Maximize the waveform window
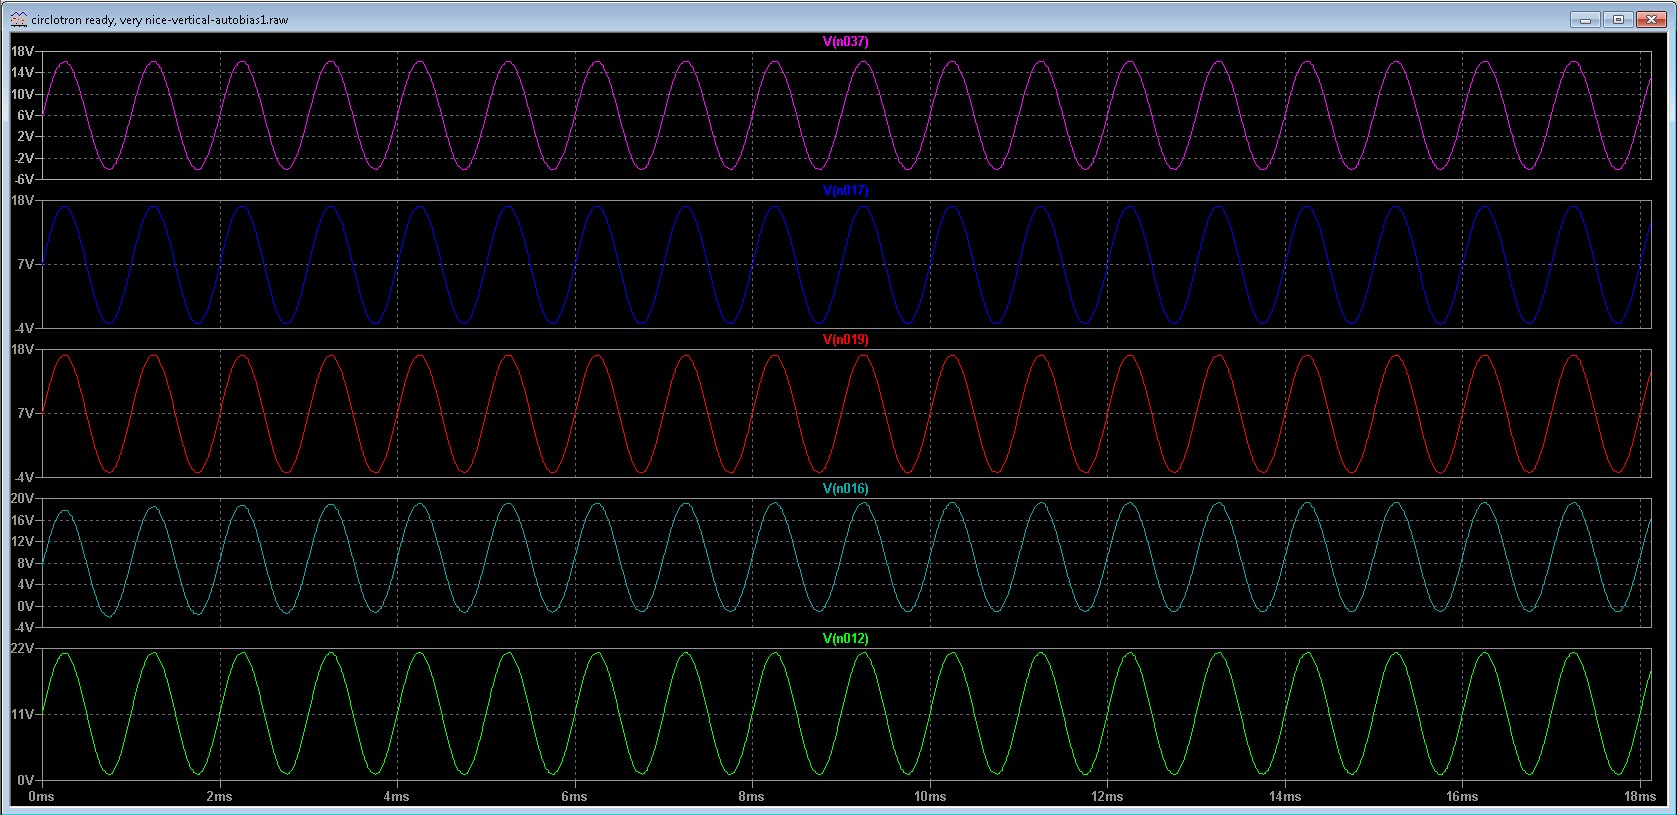 [x=1618, y=19]
